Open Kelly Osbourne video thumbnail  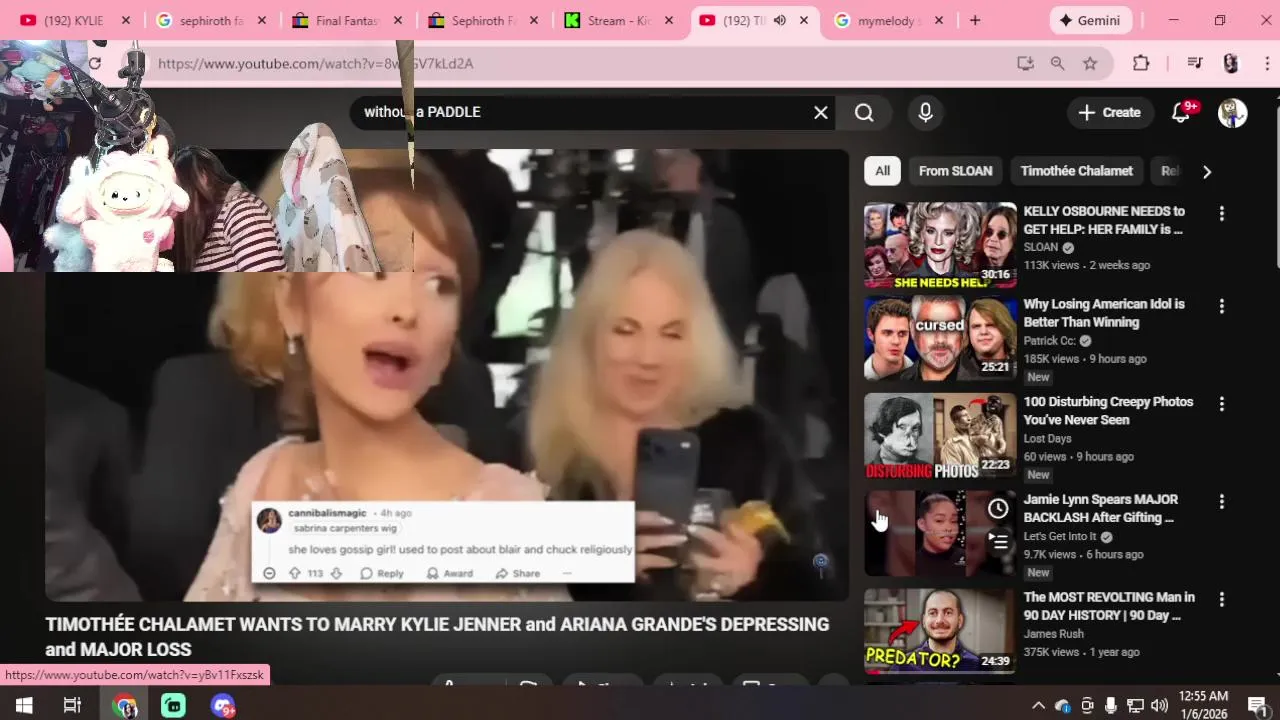pos(940,246)
